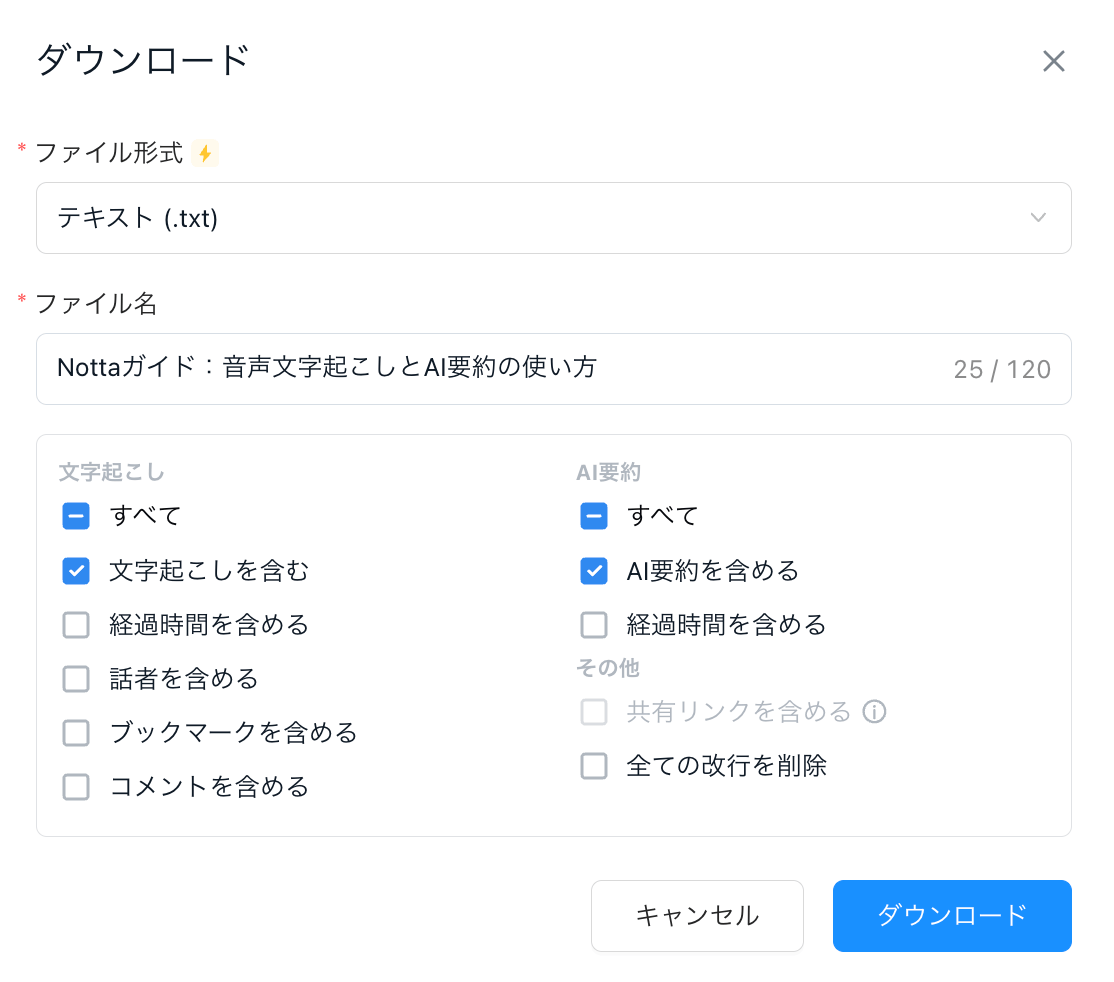Click the ファイル名 input field
1114x982 pixels.
(553, 369)
